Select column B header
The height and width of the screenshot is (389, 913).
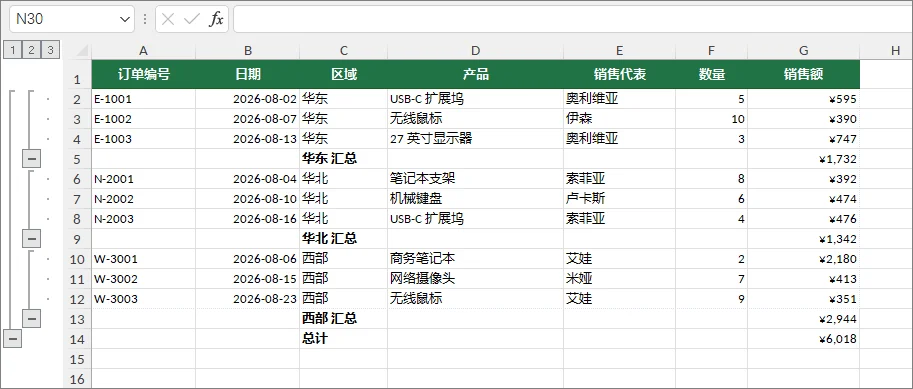click(x=247, y=51)
